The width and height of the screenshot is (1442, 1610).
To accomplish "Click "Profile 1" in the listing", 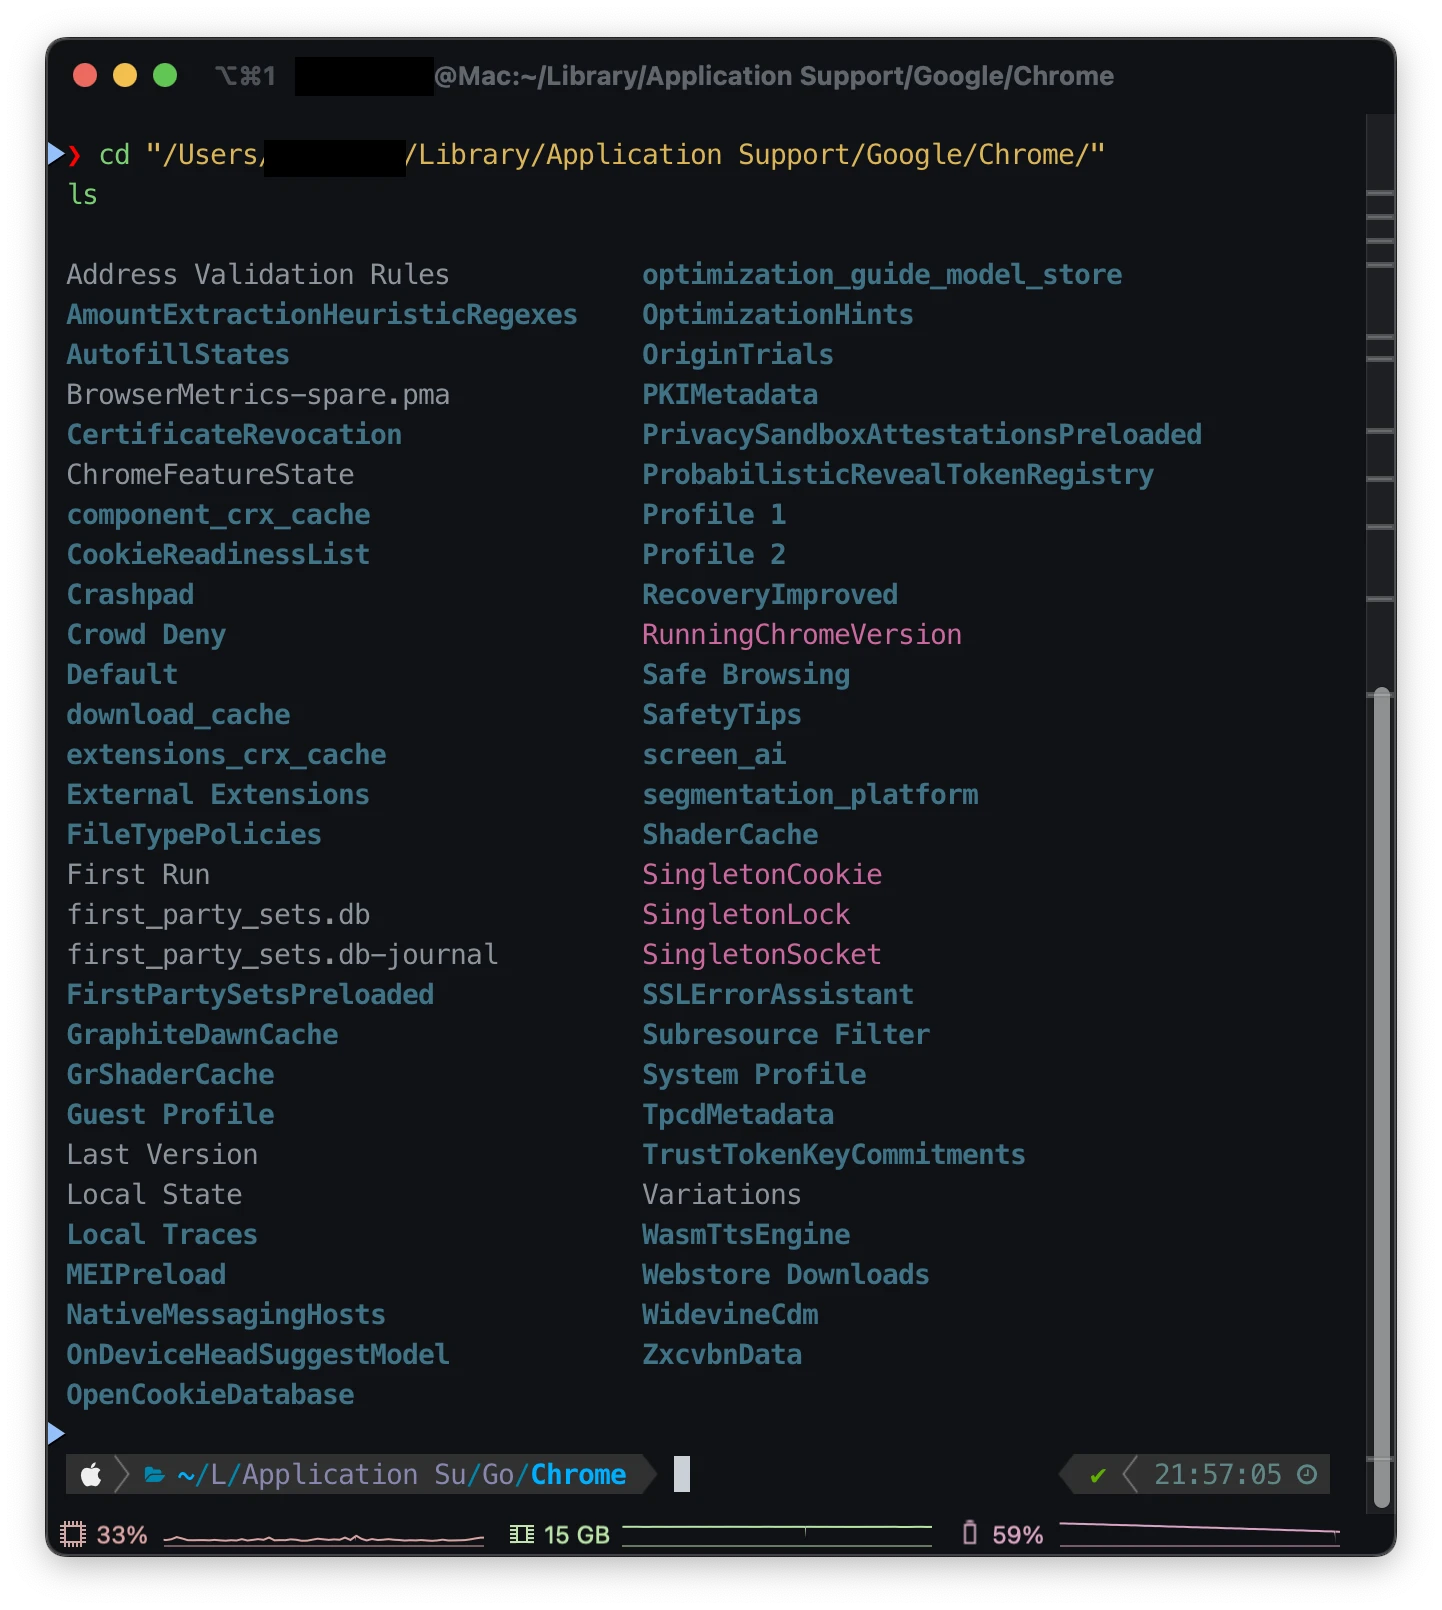I will click(714, 515).
